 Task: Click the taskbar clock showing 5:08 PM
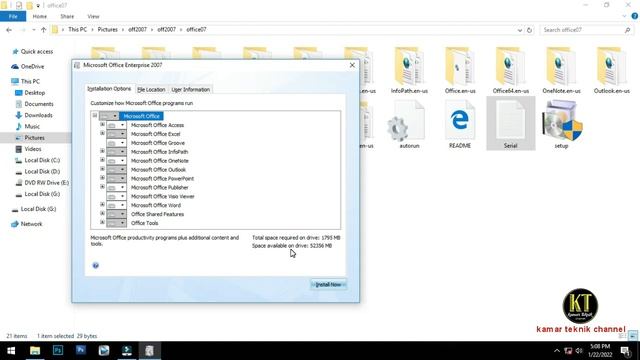click(600, 351)
